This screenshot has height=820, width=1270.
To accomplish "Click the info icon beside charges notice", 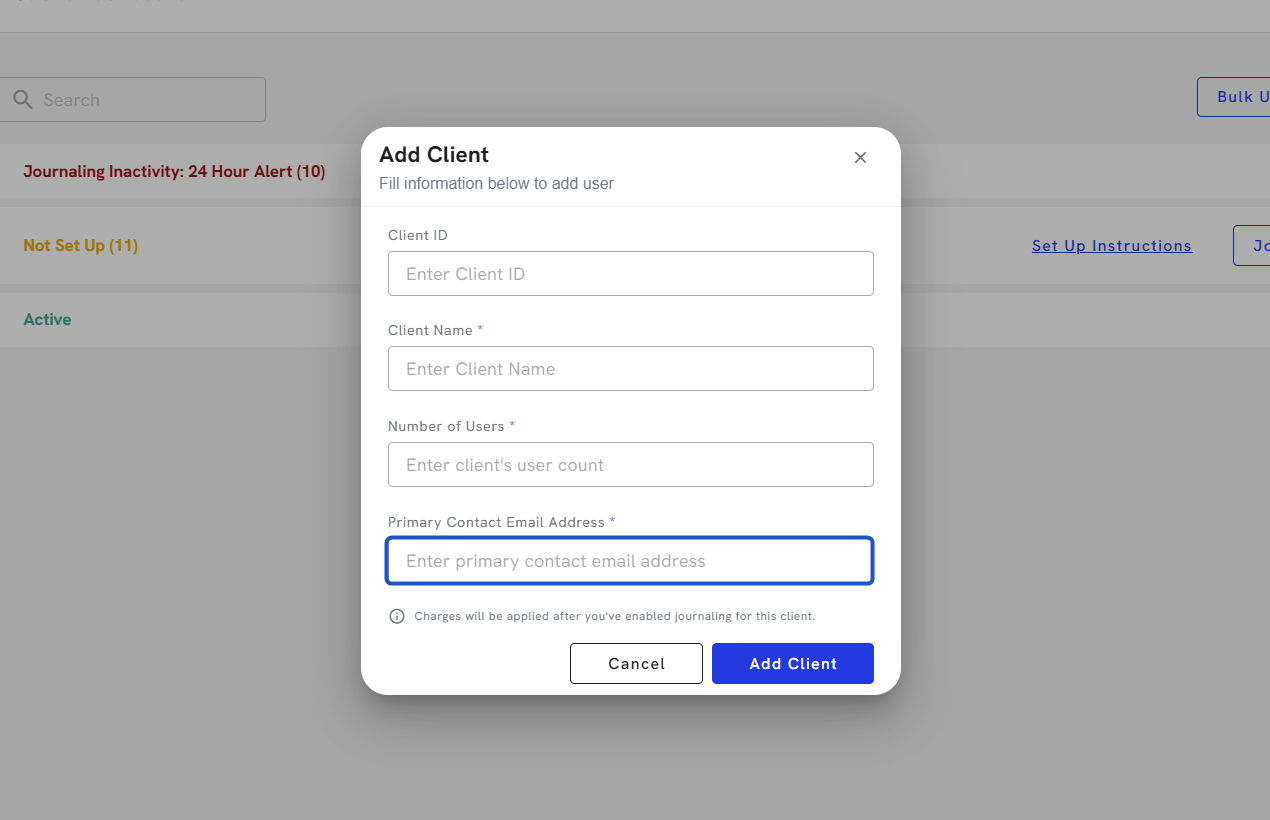I will coord(396,616).
